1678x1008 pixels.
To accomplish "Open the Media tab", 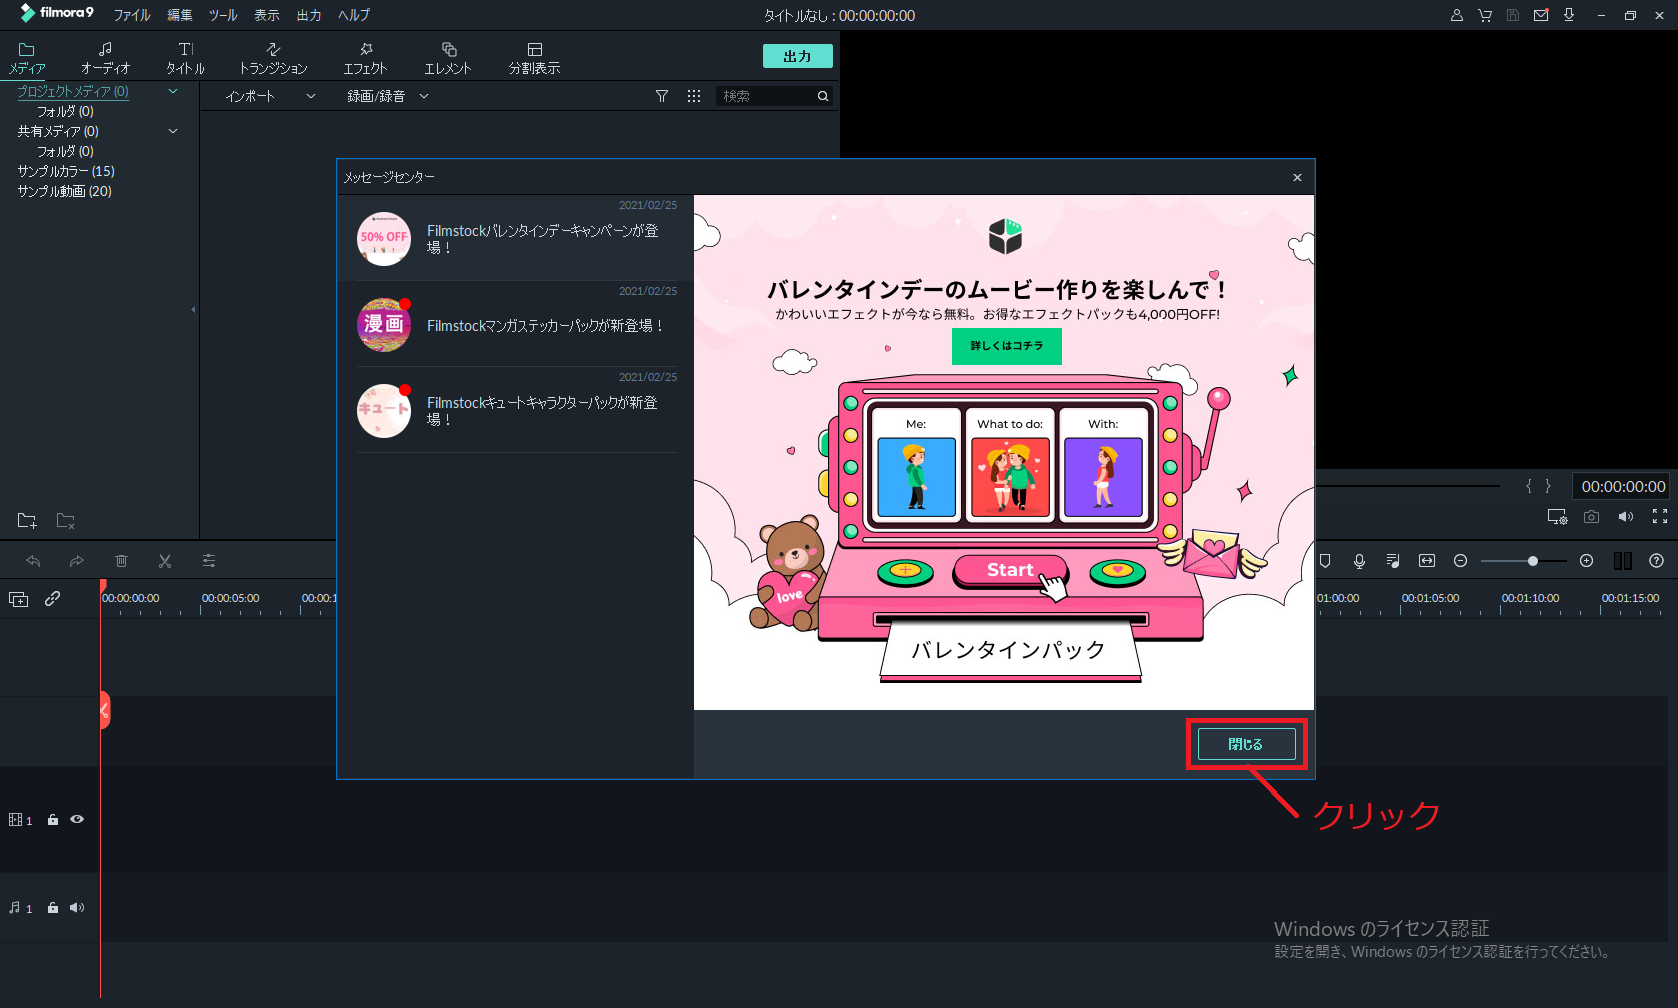I will coord(27,59).
